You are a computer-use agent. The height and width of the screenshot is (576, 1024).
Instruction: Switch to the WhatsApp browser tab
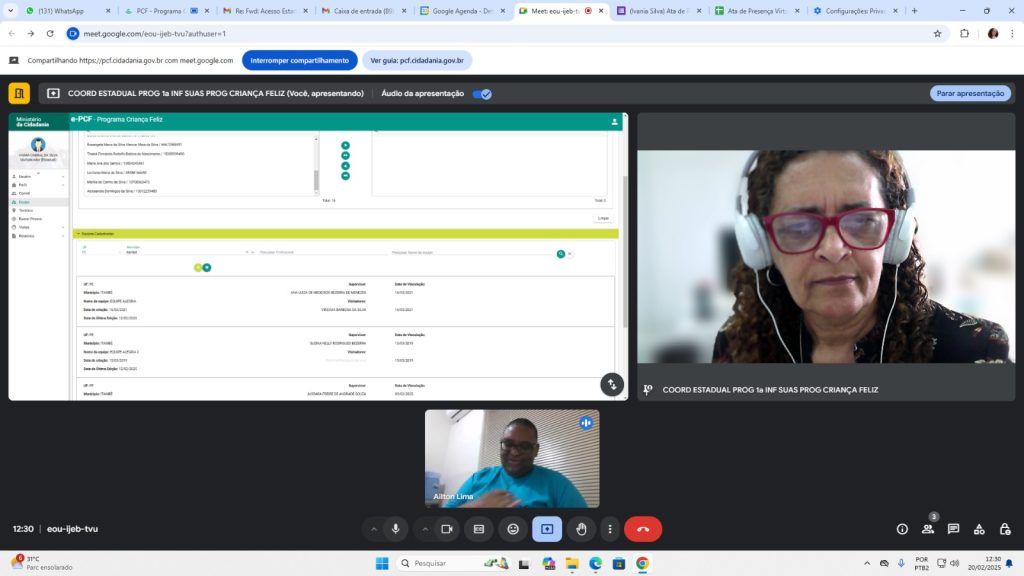click(x=61, y=11)
